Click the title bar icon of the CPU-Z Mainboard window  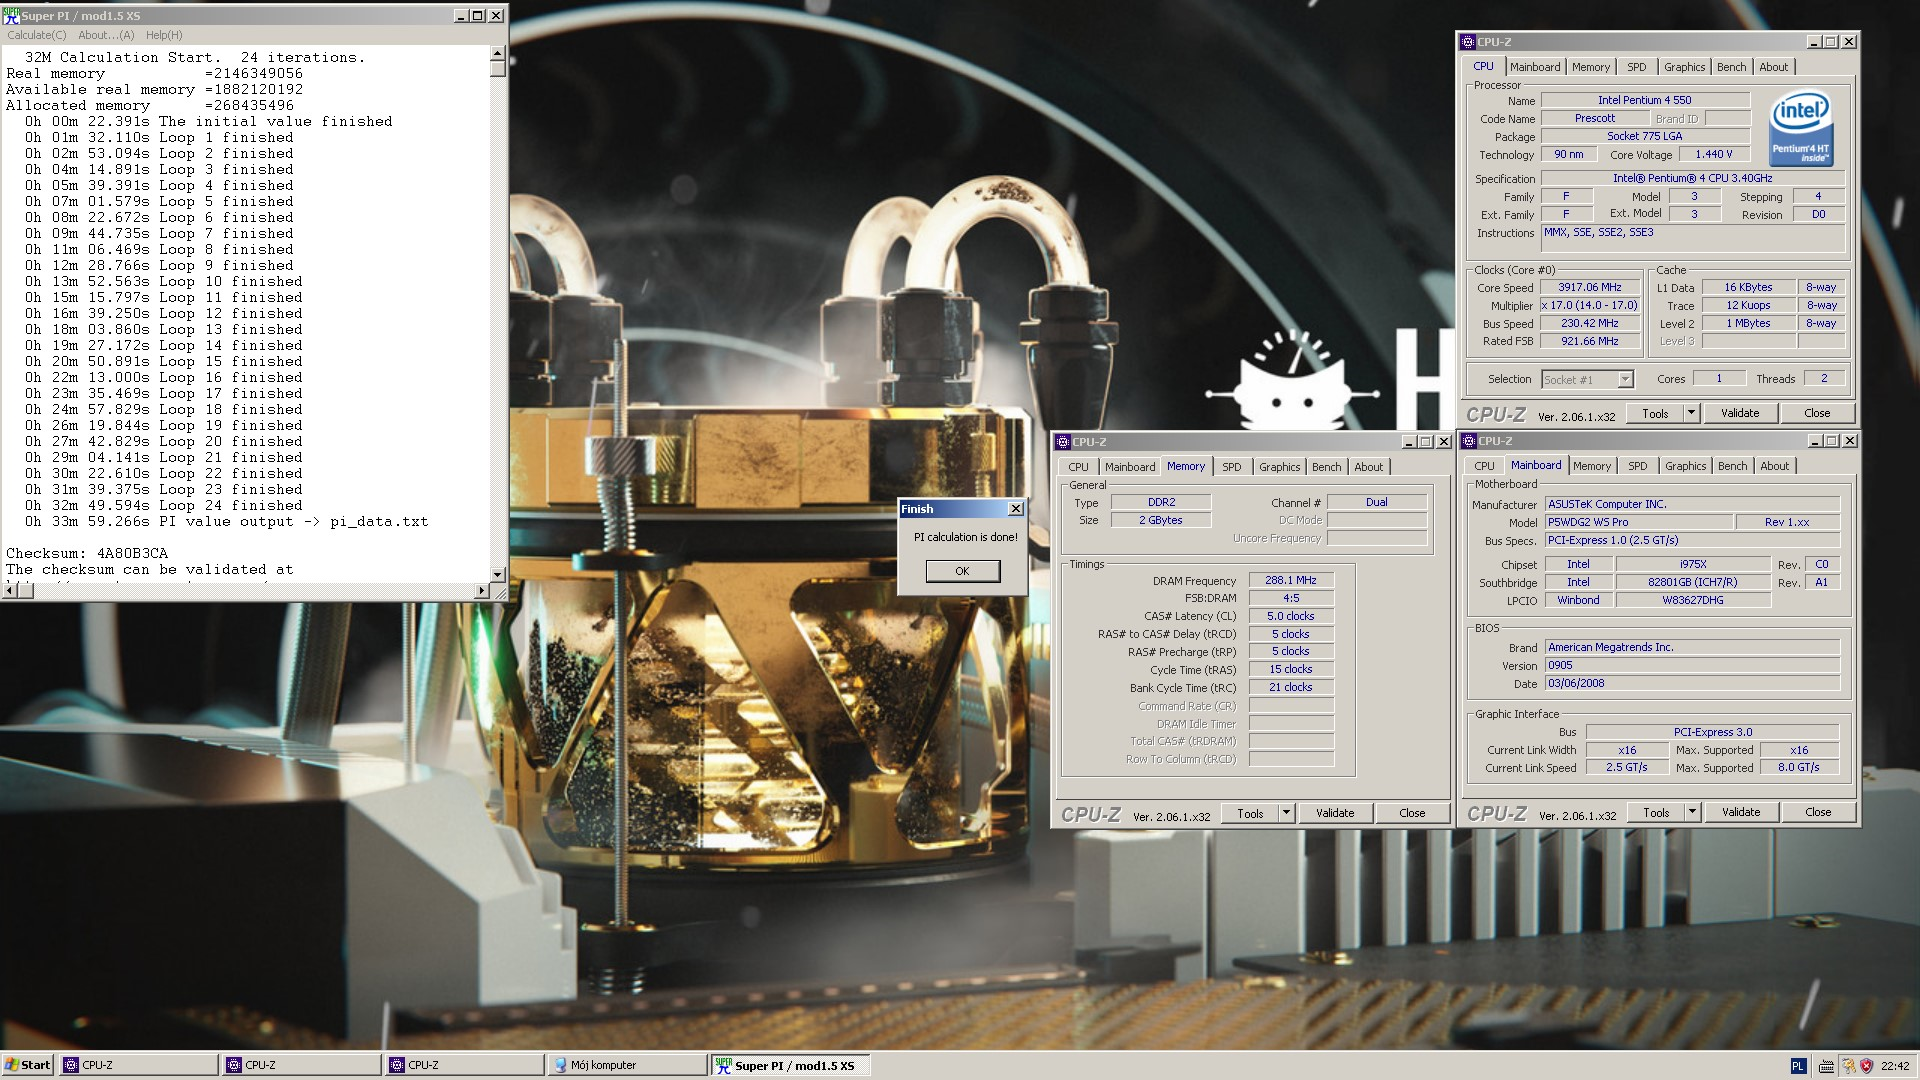1469,441
